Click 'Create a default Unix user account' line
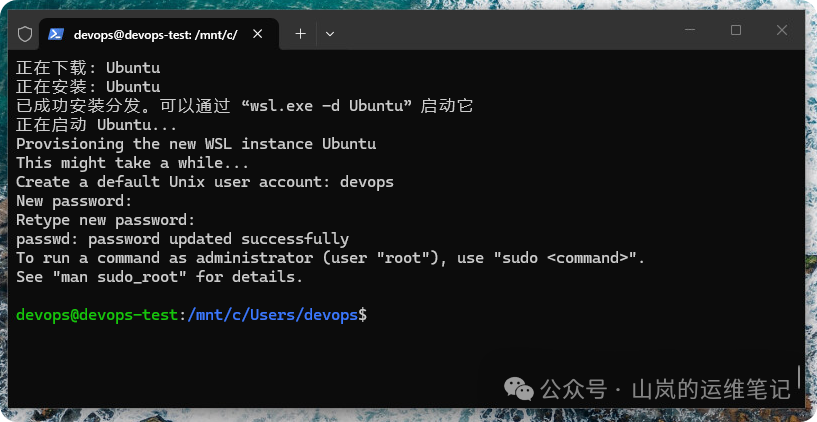 [205, 182]
